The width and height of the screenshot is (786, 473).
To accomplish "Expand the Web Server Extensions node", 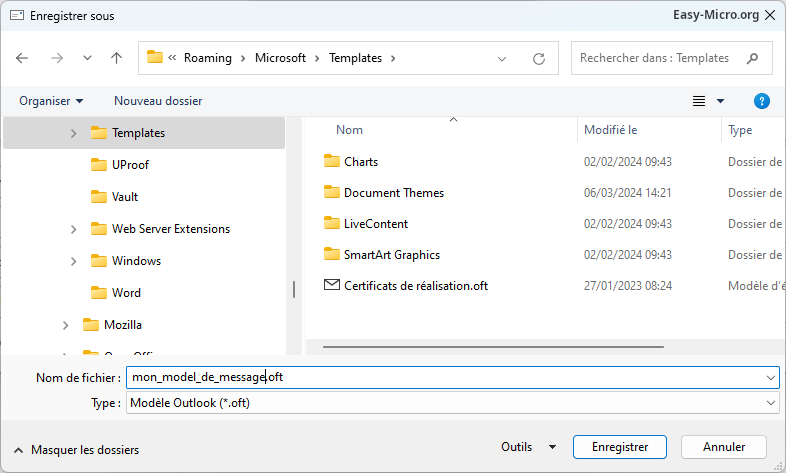I will (x=74, y=229).
